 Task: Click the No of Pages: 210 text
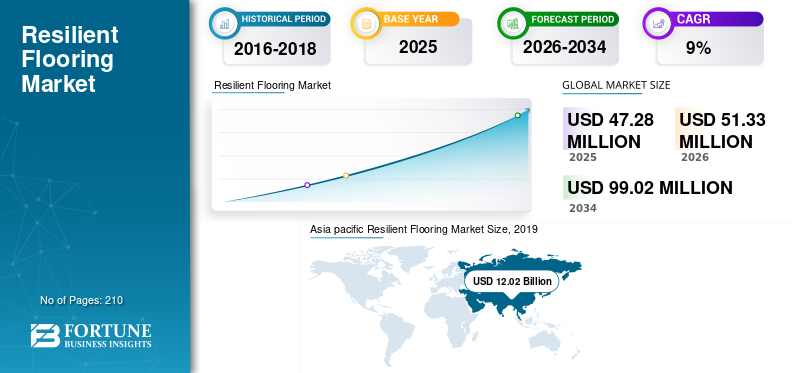coord(82,300)
